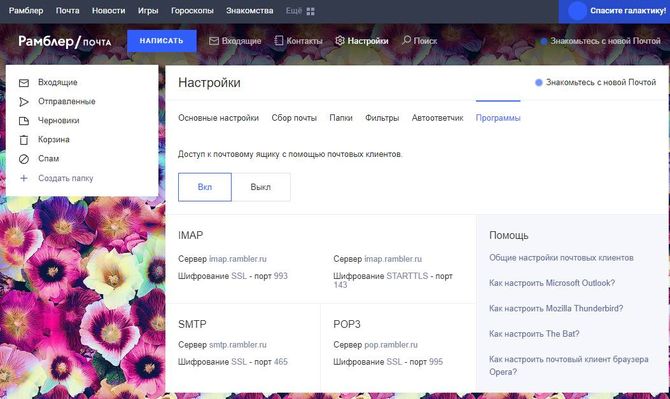Click STARTTLS encryption text
Image resolution: width=670 pixels, height=399 pixels.
click(407, 276)
